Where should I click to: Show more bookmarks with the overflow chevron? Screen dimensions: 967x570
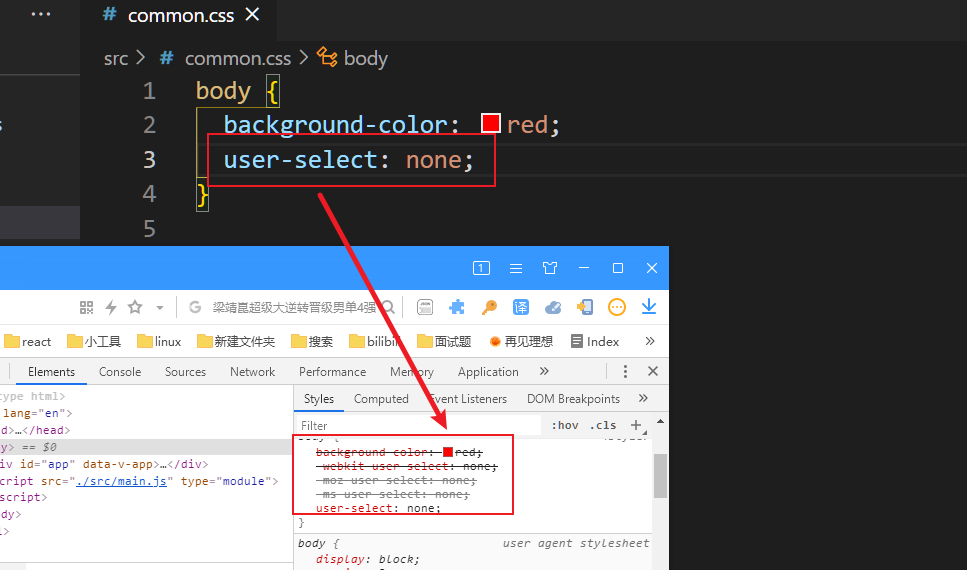point(649,341)
